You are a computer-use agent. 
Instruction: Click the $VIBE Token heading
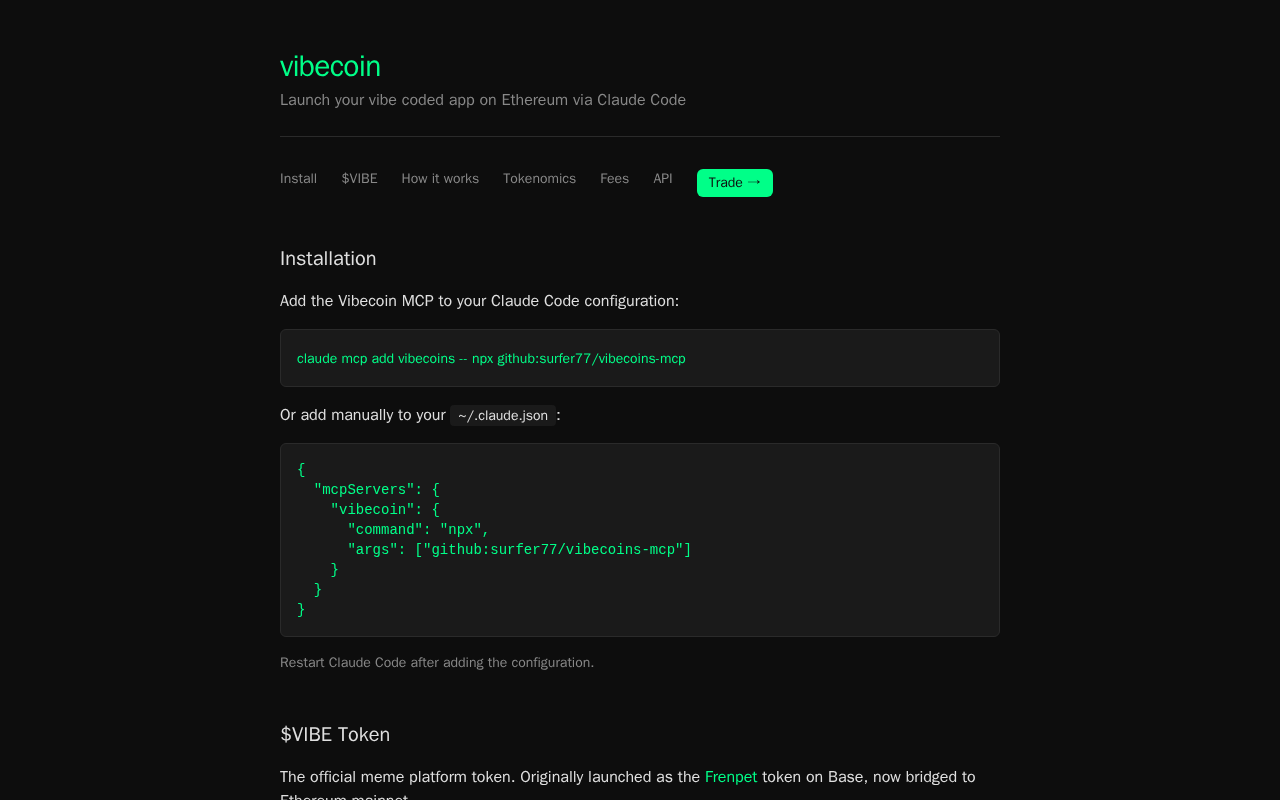click(335, 734)
